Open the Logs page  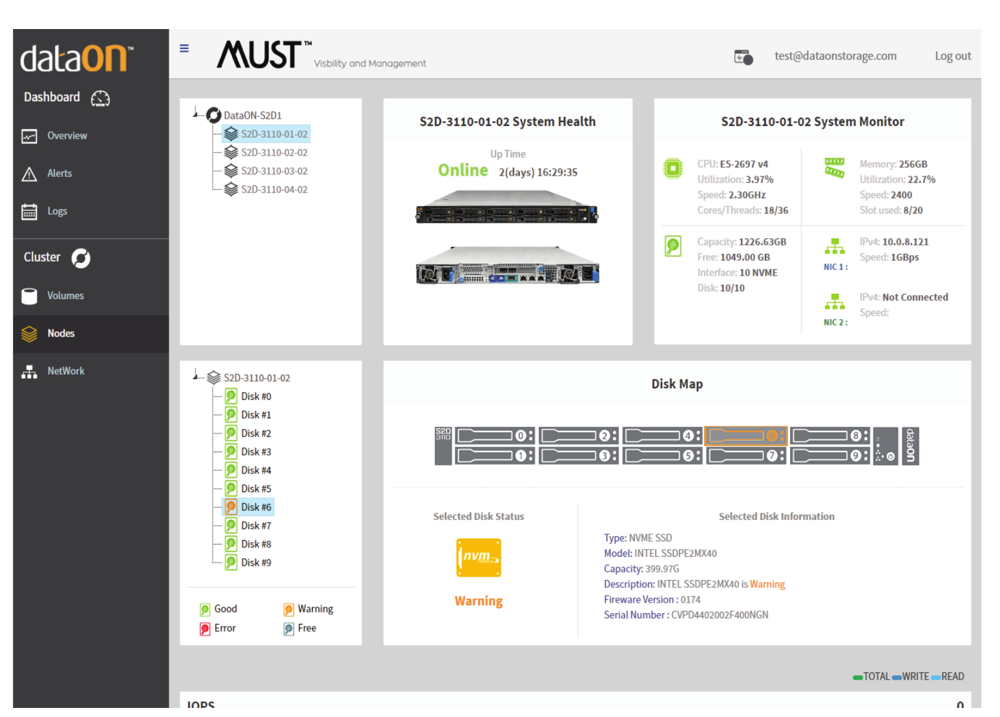(x=57, y=211)
